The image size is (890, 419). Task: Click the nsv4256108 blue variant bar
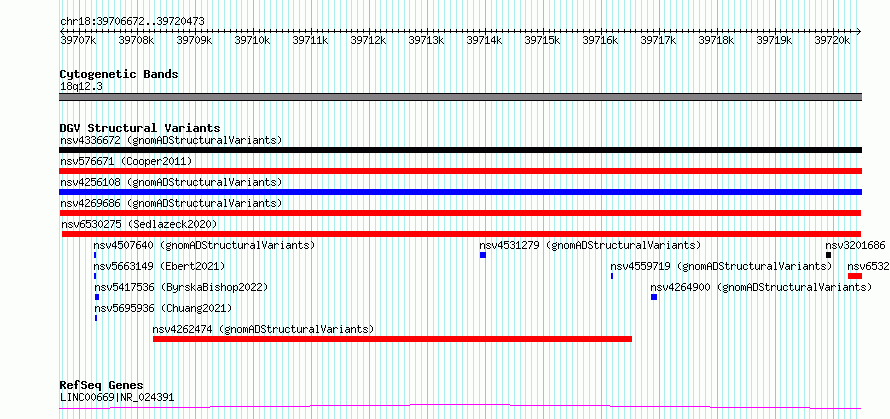point(460,192)
